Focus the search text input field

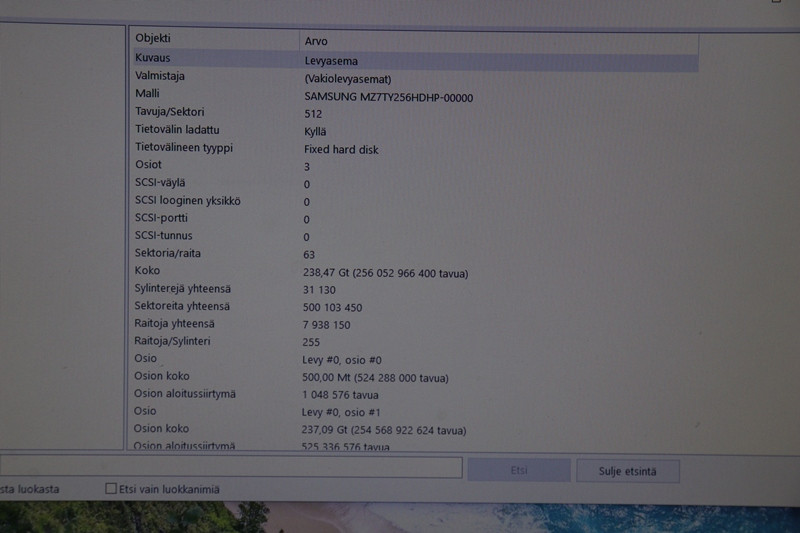[x=231, y=467]
